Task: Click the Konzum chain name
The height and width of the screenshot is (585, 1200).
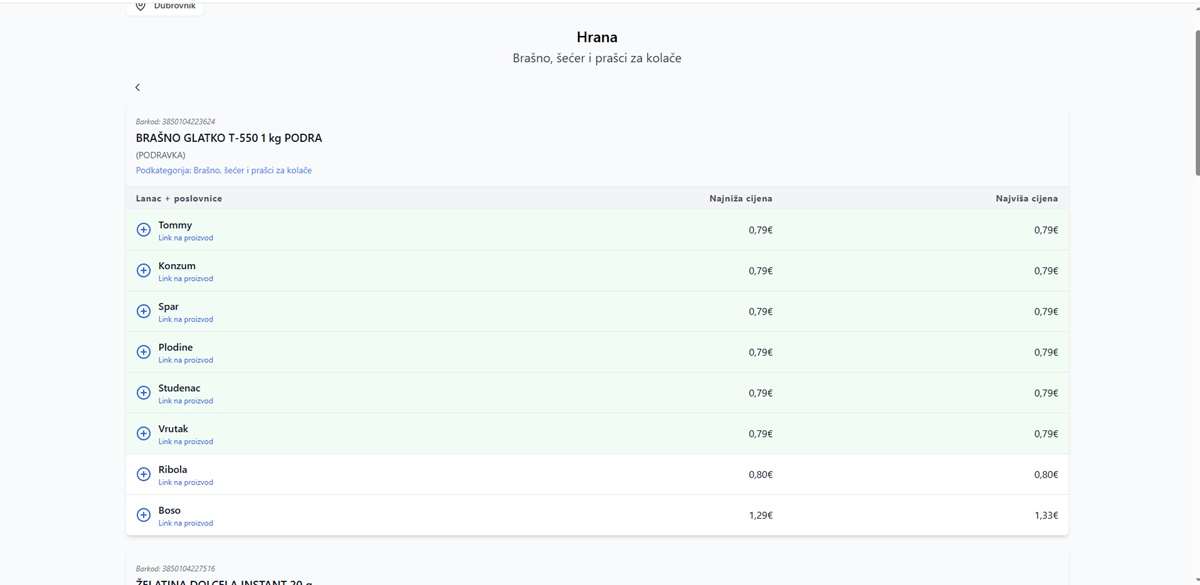Action: (x=177, y=266)
